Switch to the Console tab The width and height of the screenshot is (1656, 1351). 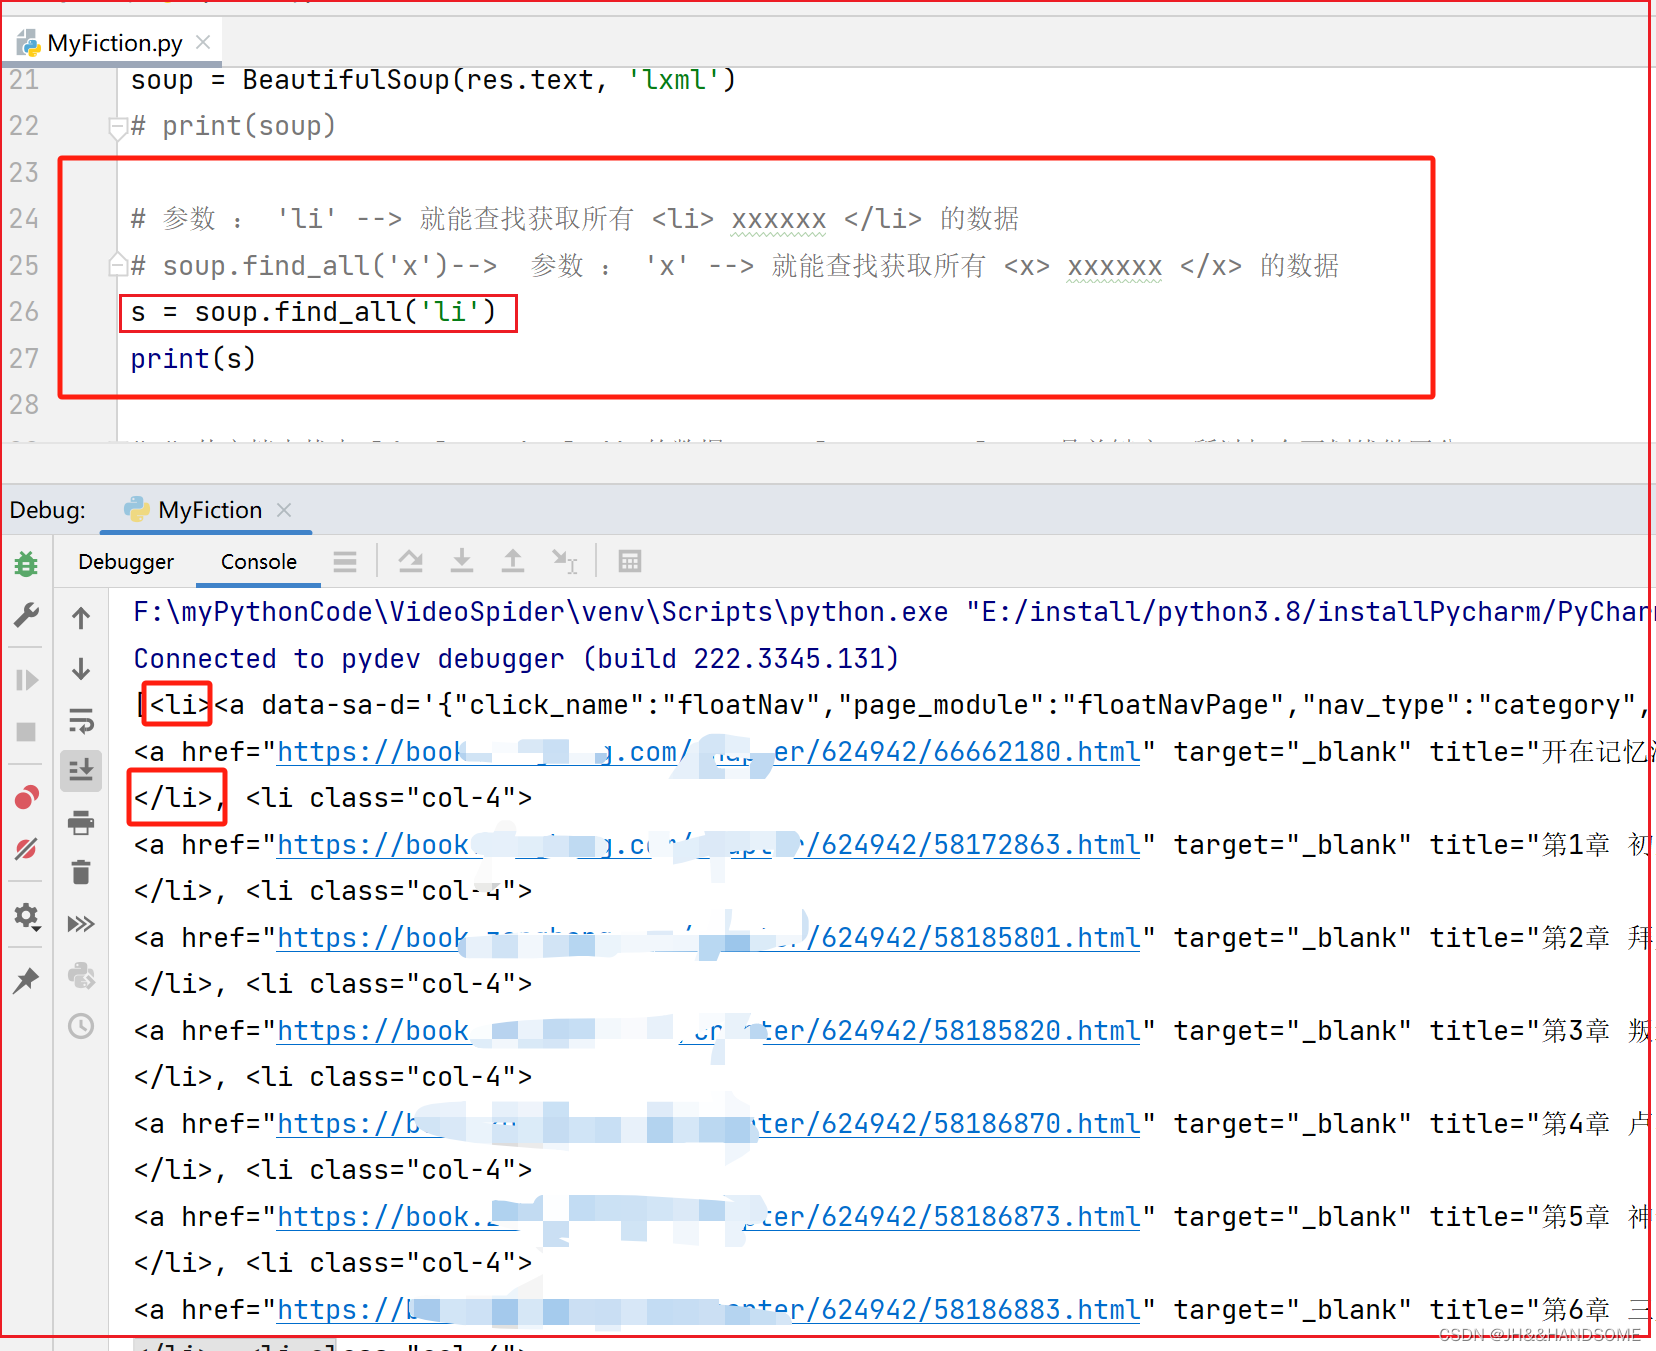click(259, 562)
